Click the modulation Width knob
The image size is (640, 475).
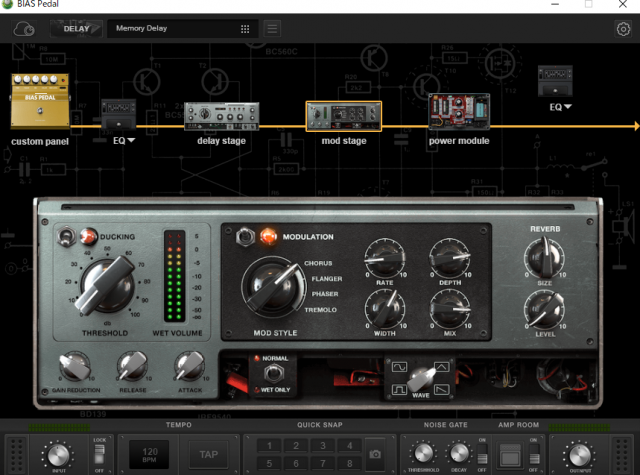(x=385, y=309)
